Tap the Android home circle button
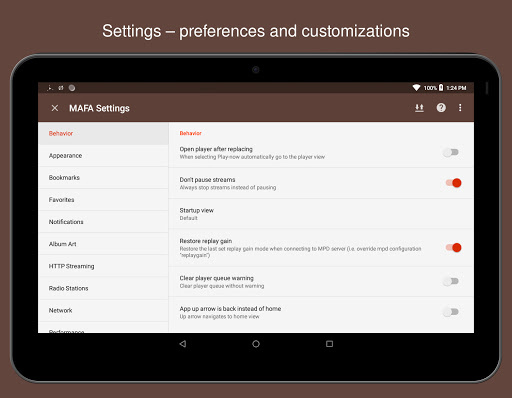Screen dimensions: 512x398 tap(256, 344)
